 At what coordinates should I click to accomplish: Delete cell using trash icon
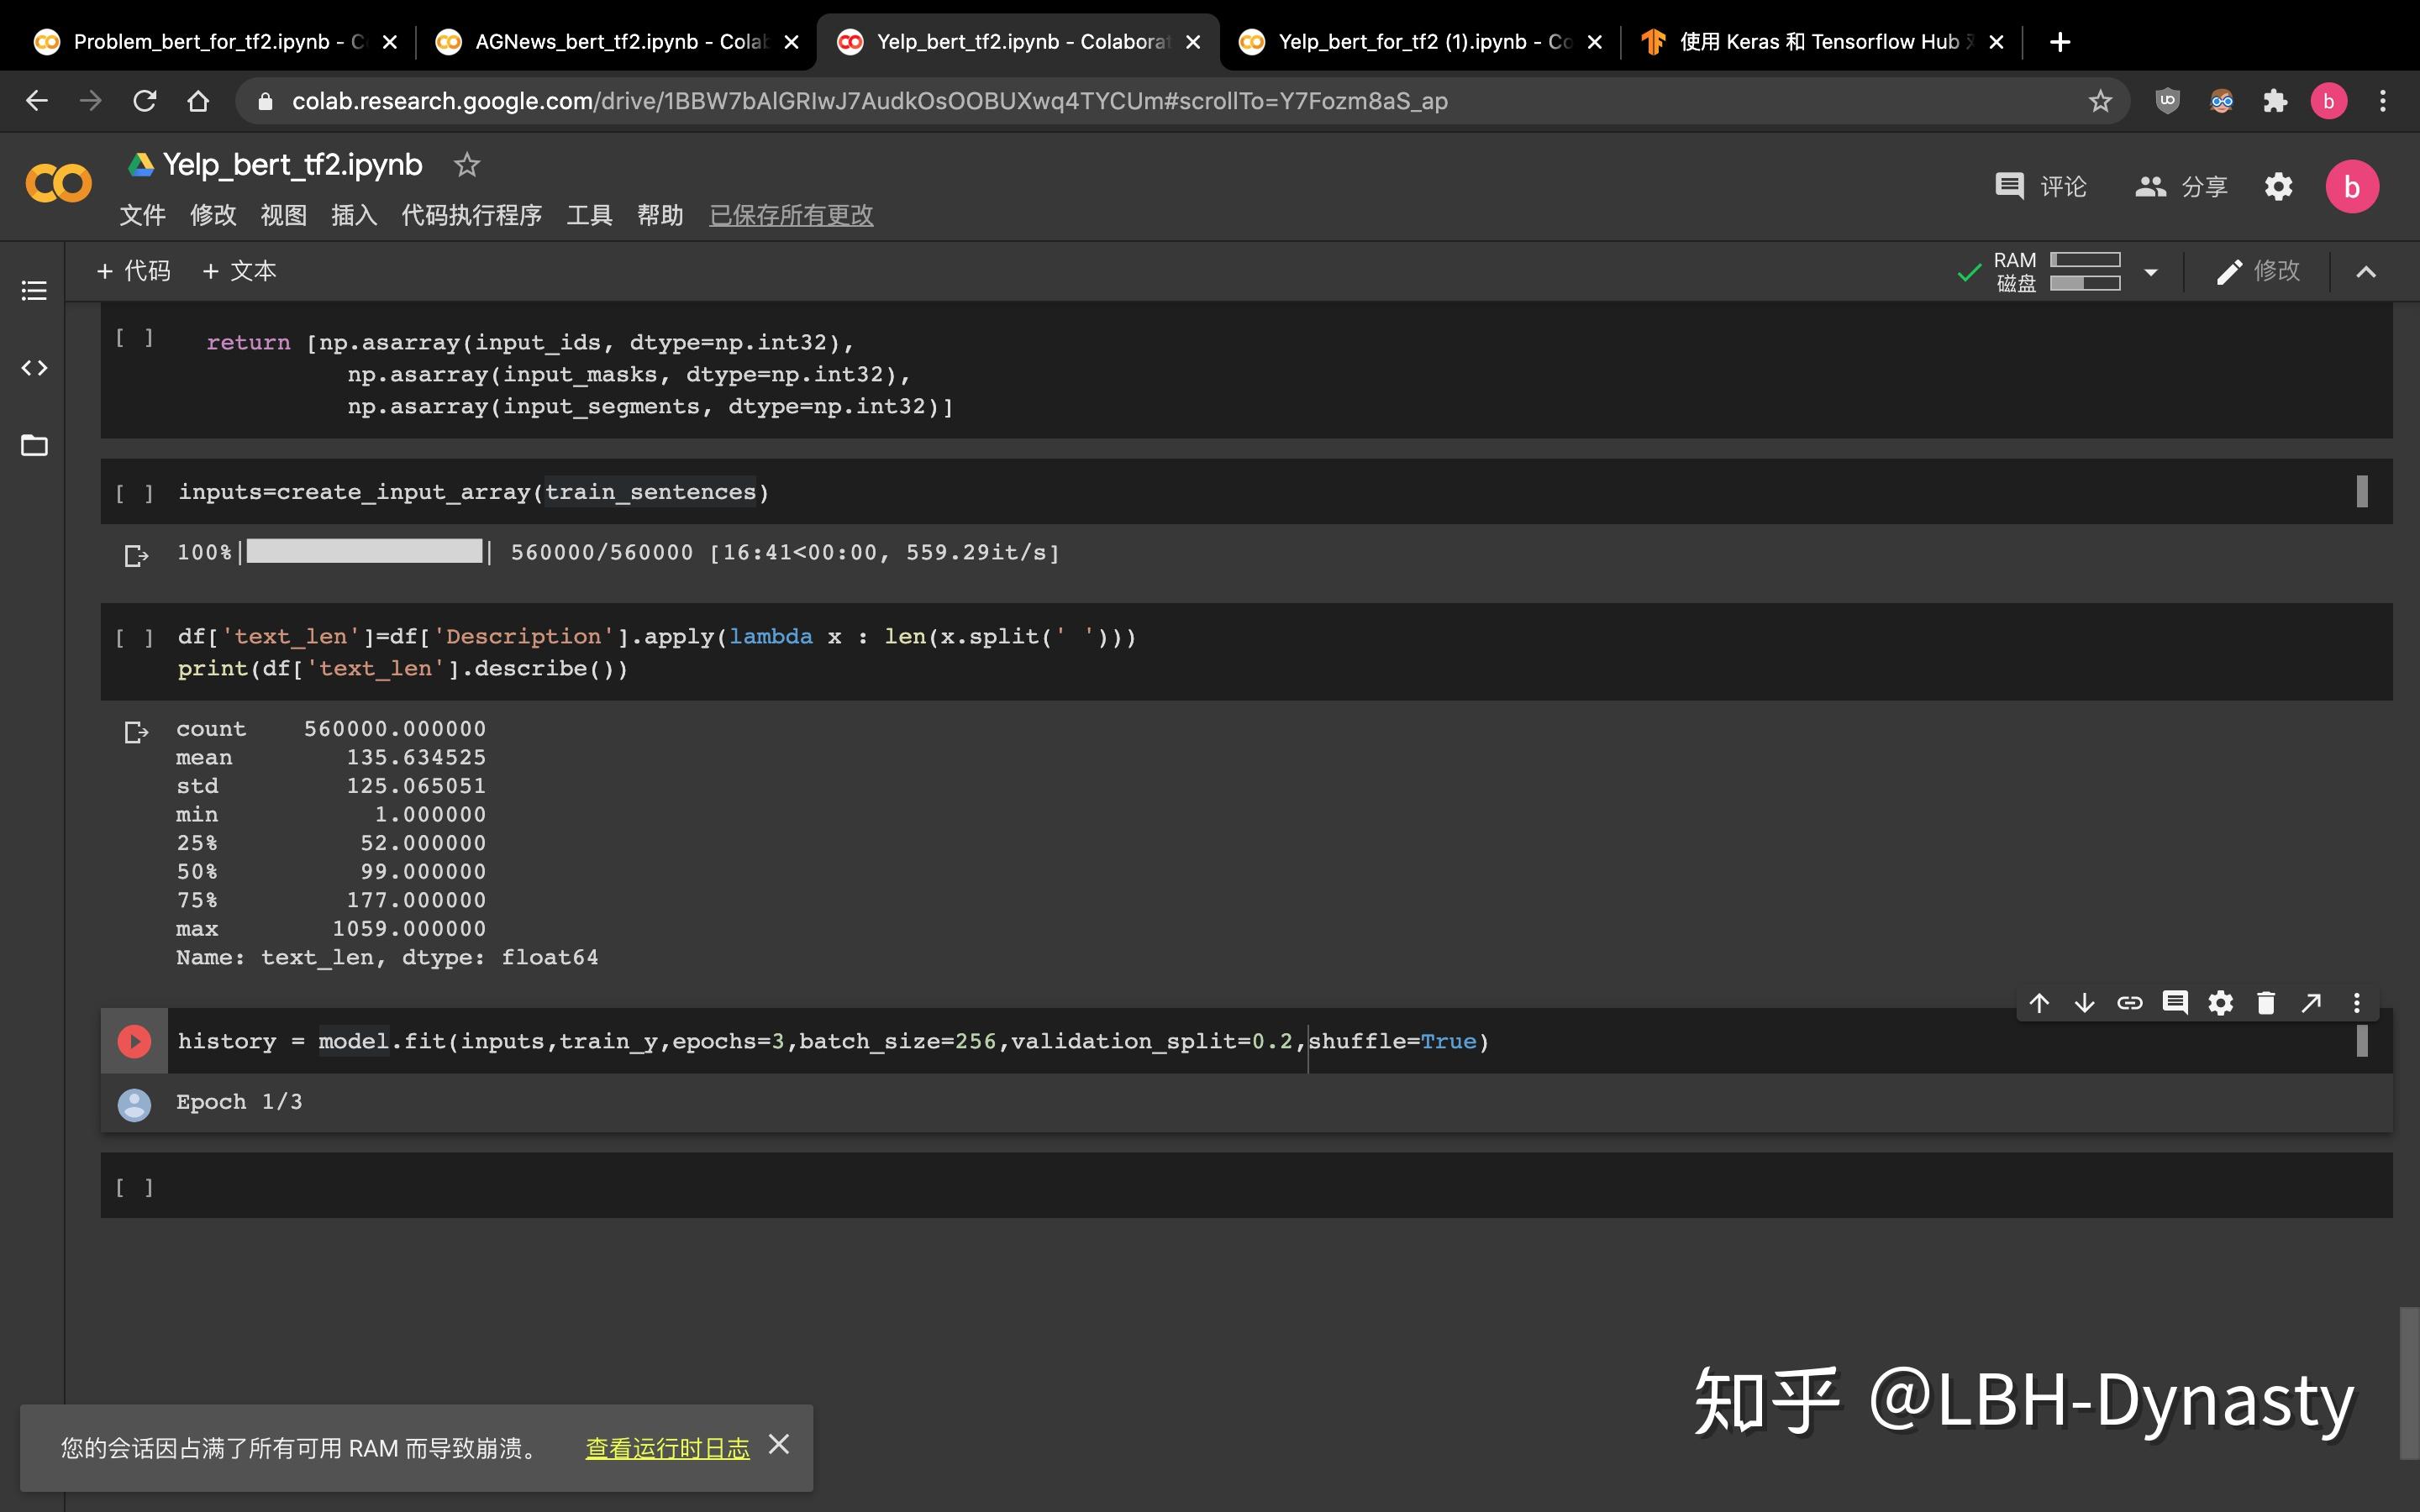pos(2266,1003)
